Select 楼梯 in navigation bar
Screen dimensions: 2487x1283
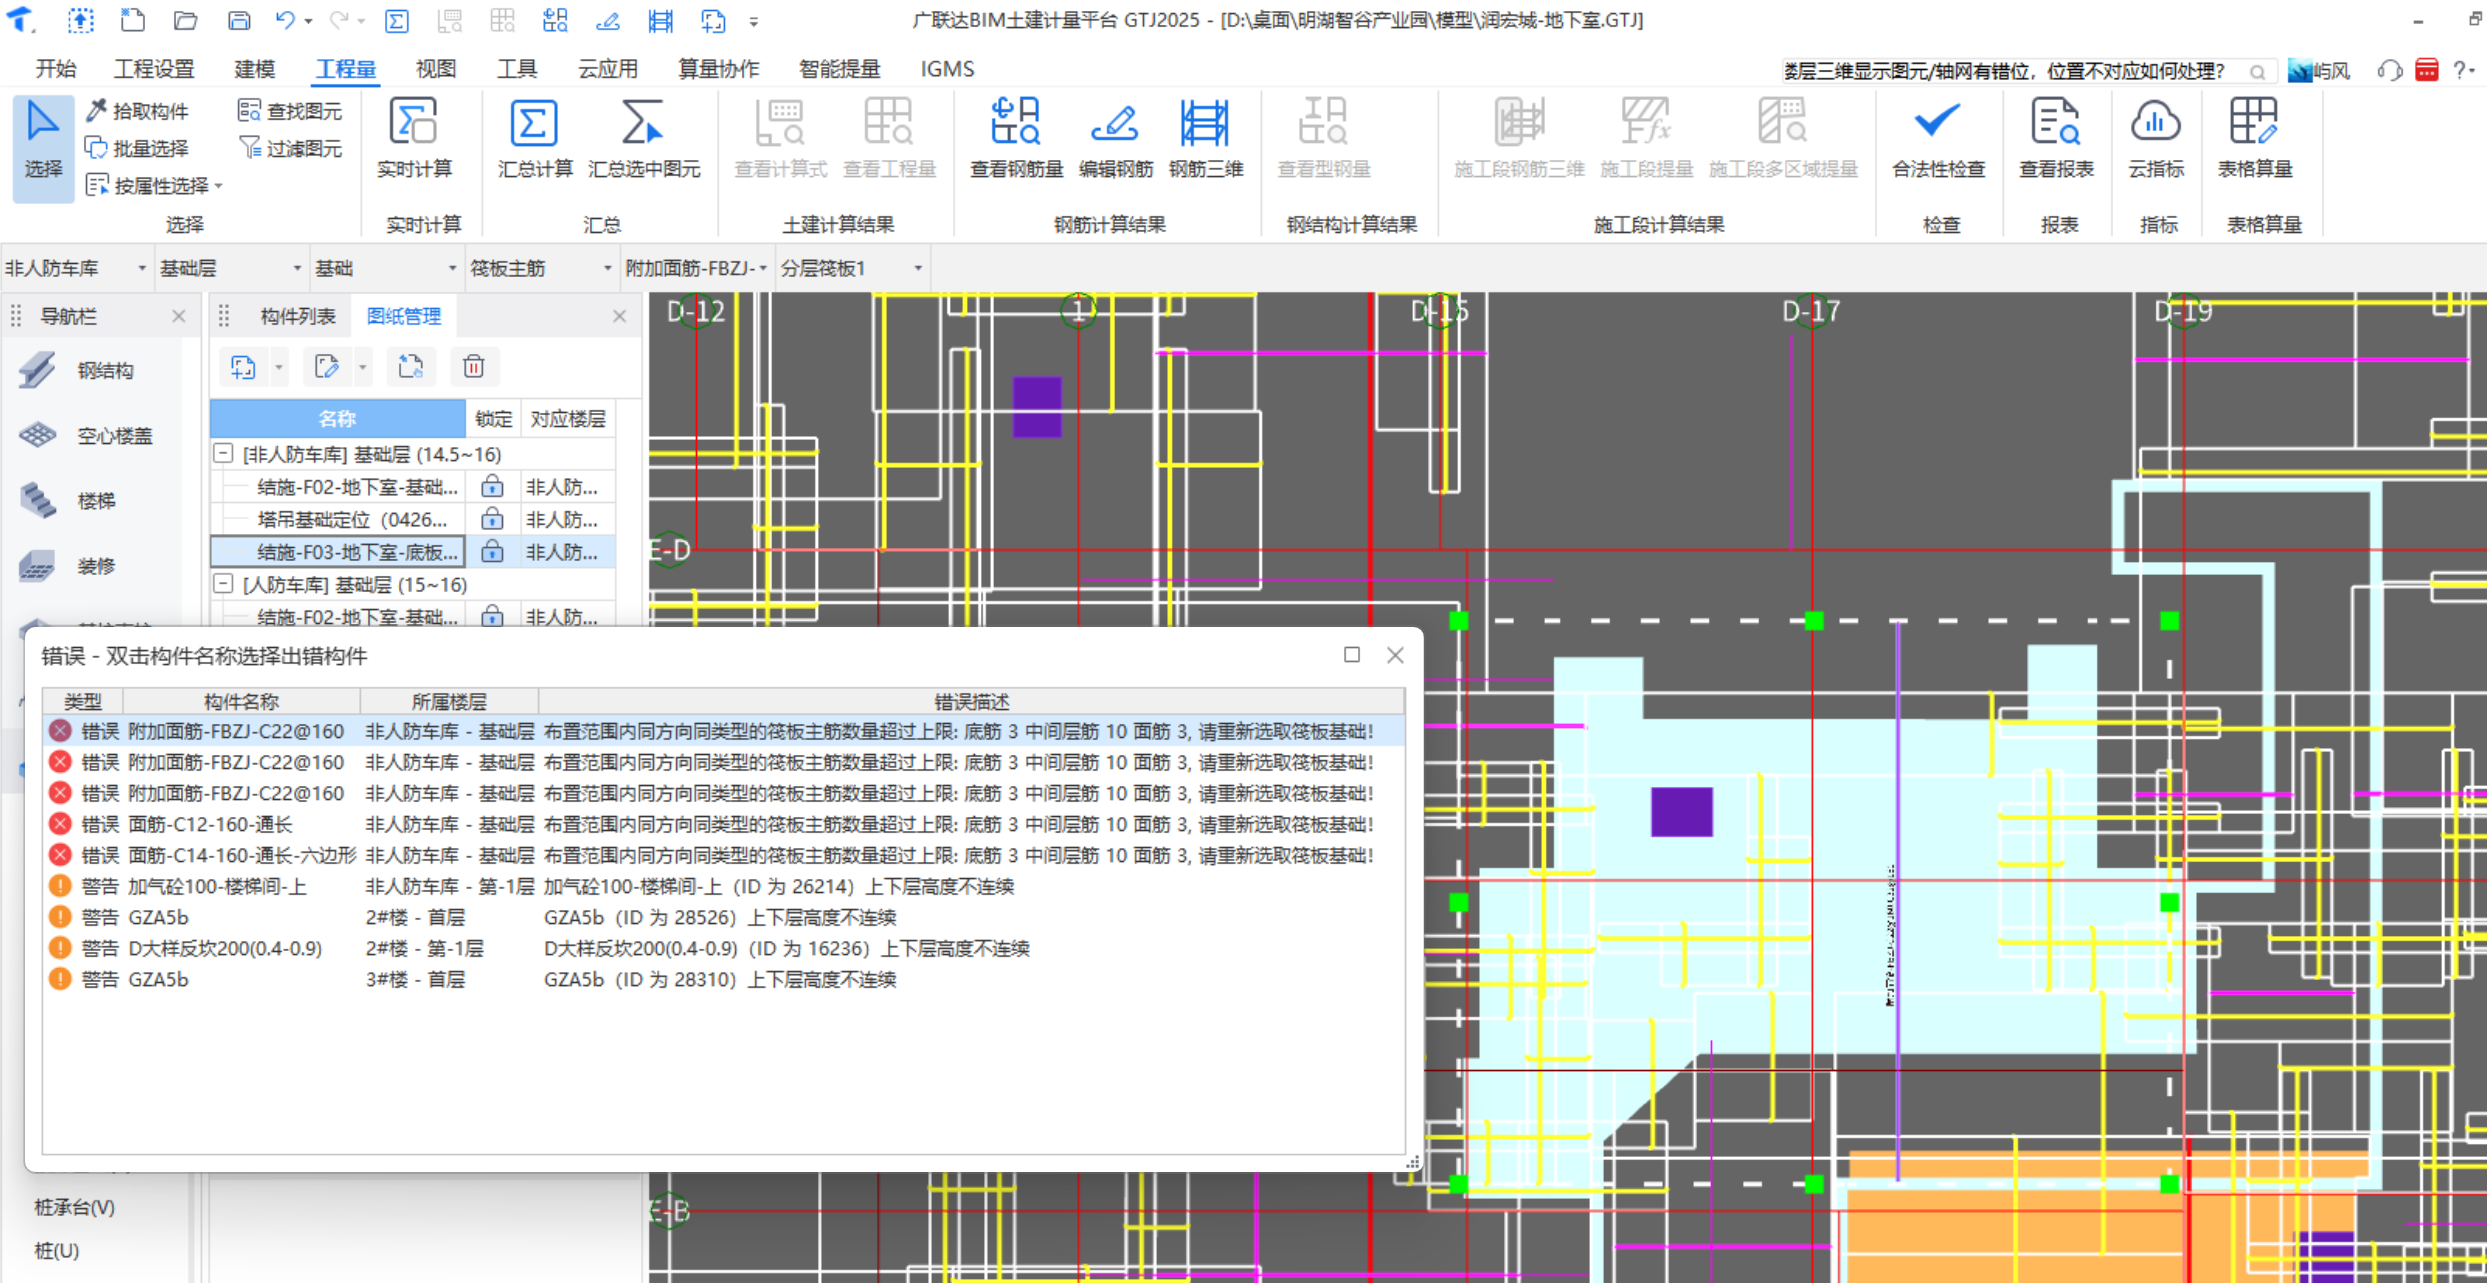tap(68, 500)
